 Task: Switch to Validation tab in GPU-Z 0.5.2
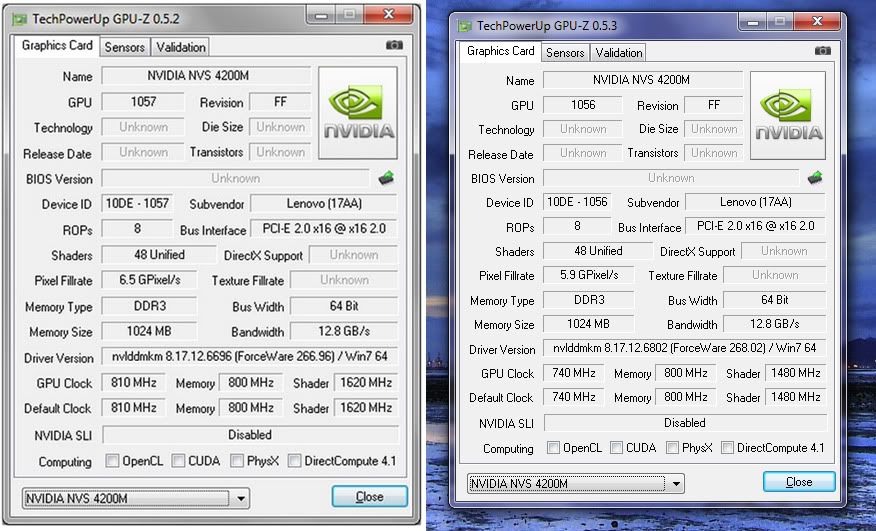180,47
